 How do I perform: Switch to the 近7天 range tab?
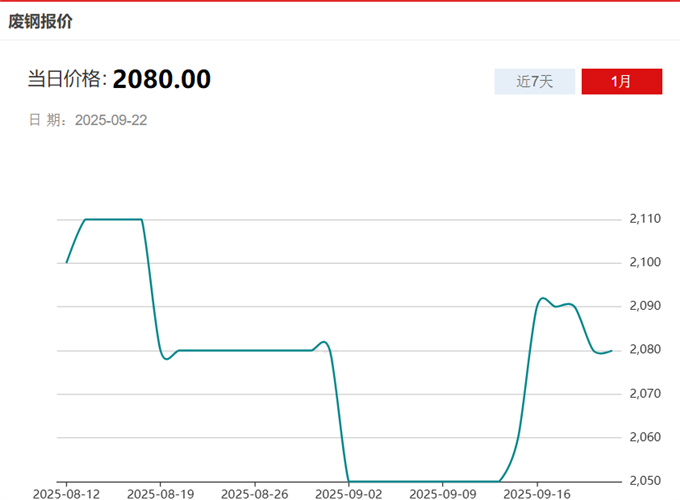535,81
